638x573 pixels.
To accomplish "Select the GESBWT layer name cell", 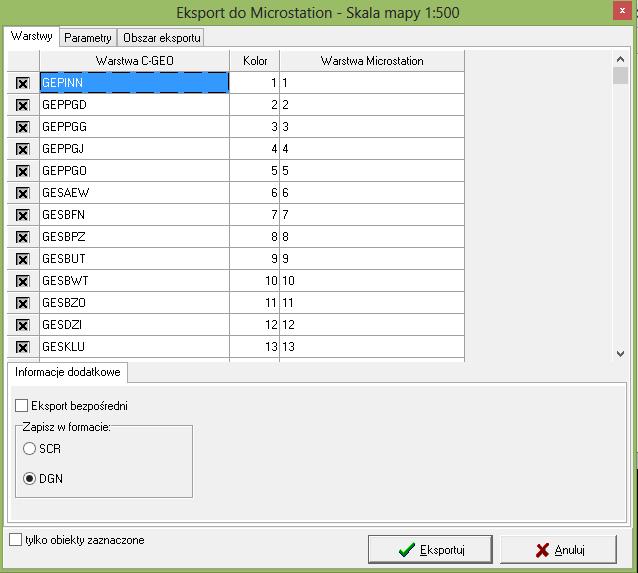I will [x=135, y=280].
